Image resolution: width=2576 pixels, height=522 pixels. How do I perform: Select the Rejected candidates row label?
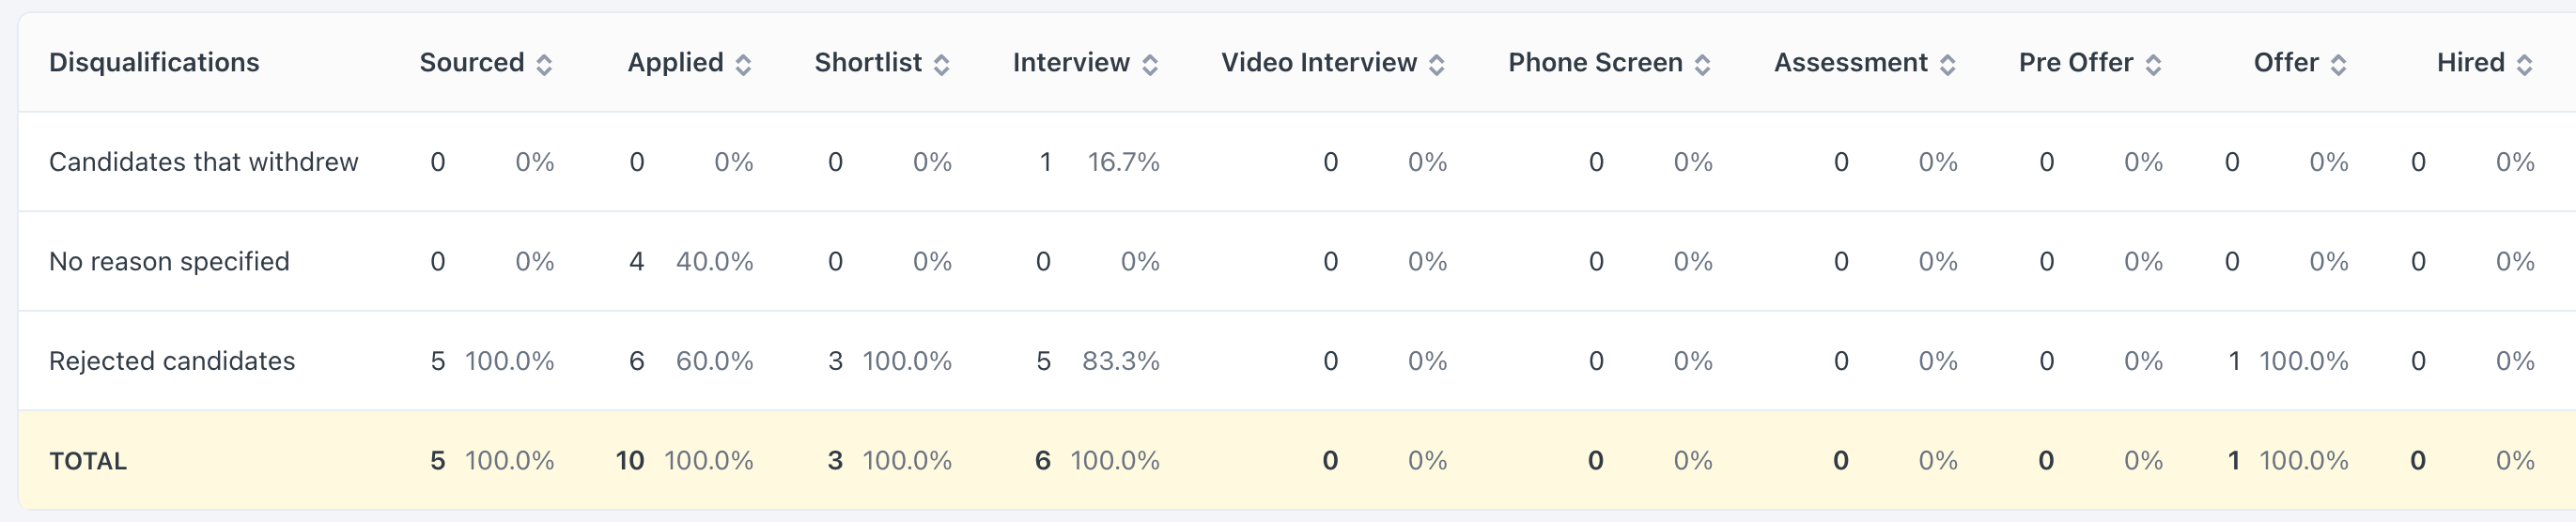(x=172, y=361)
